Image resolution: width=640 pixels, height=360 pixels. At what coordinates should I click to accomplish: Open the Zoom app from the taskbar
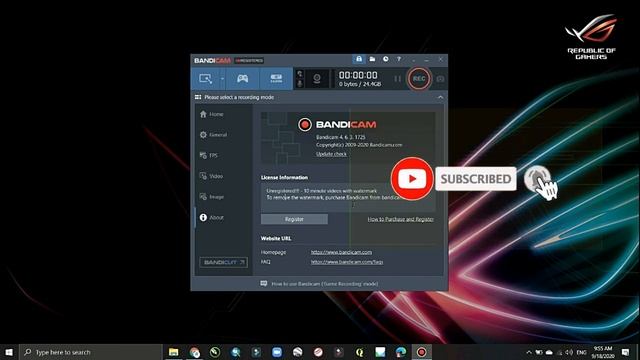pyautogui.click(x=277, y=352)
